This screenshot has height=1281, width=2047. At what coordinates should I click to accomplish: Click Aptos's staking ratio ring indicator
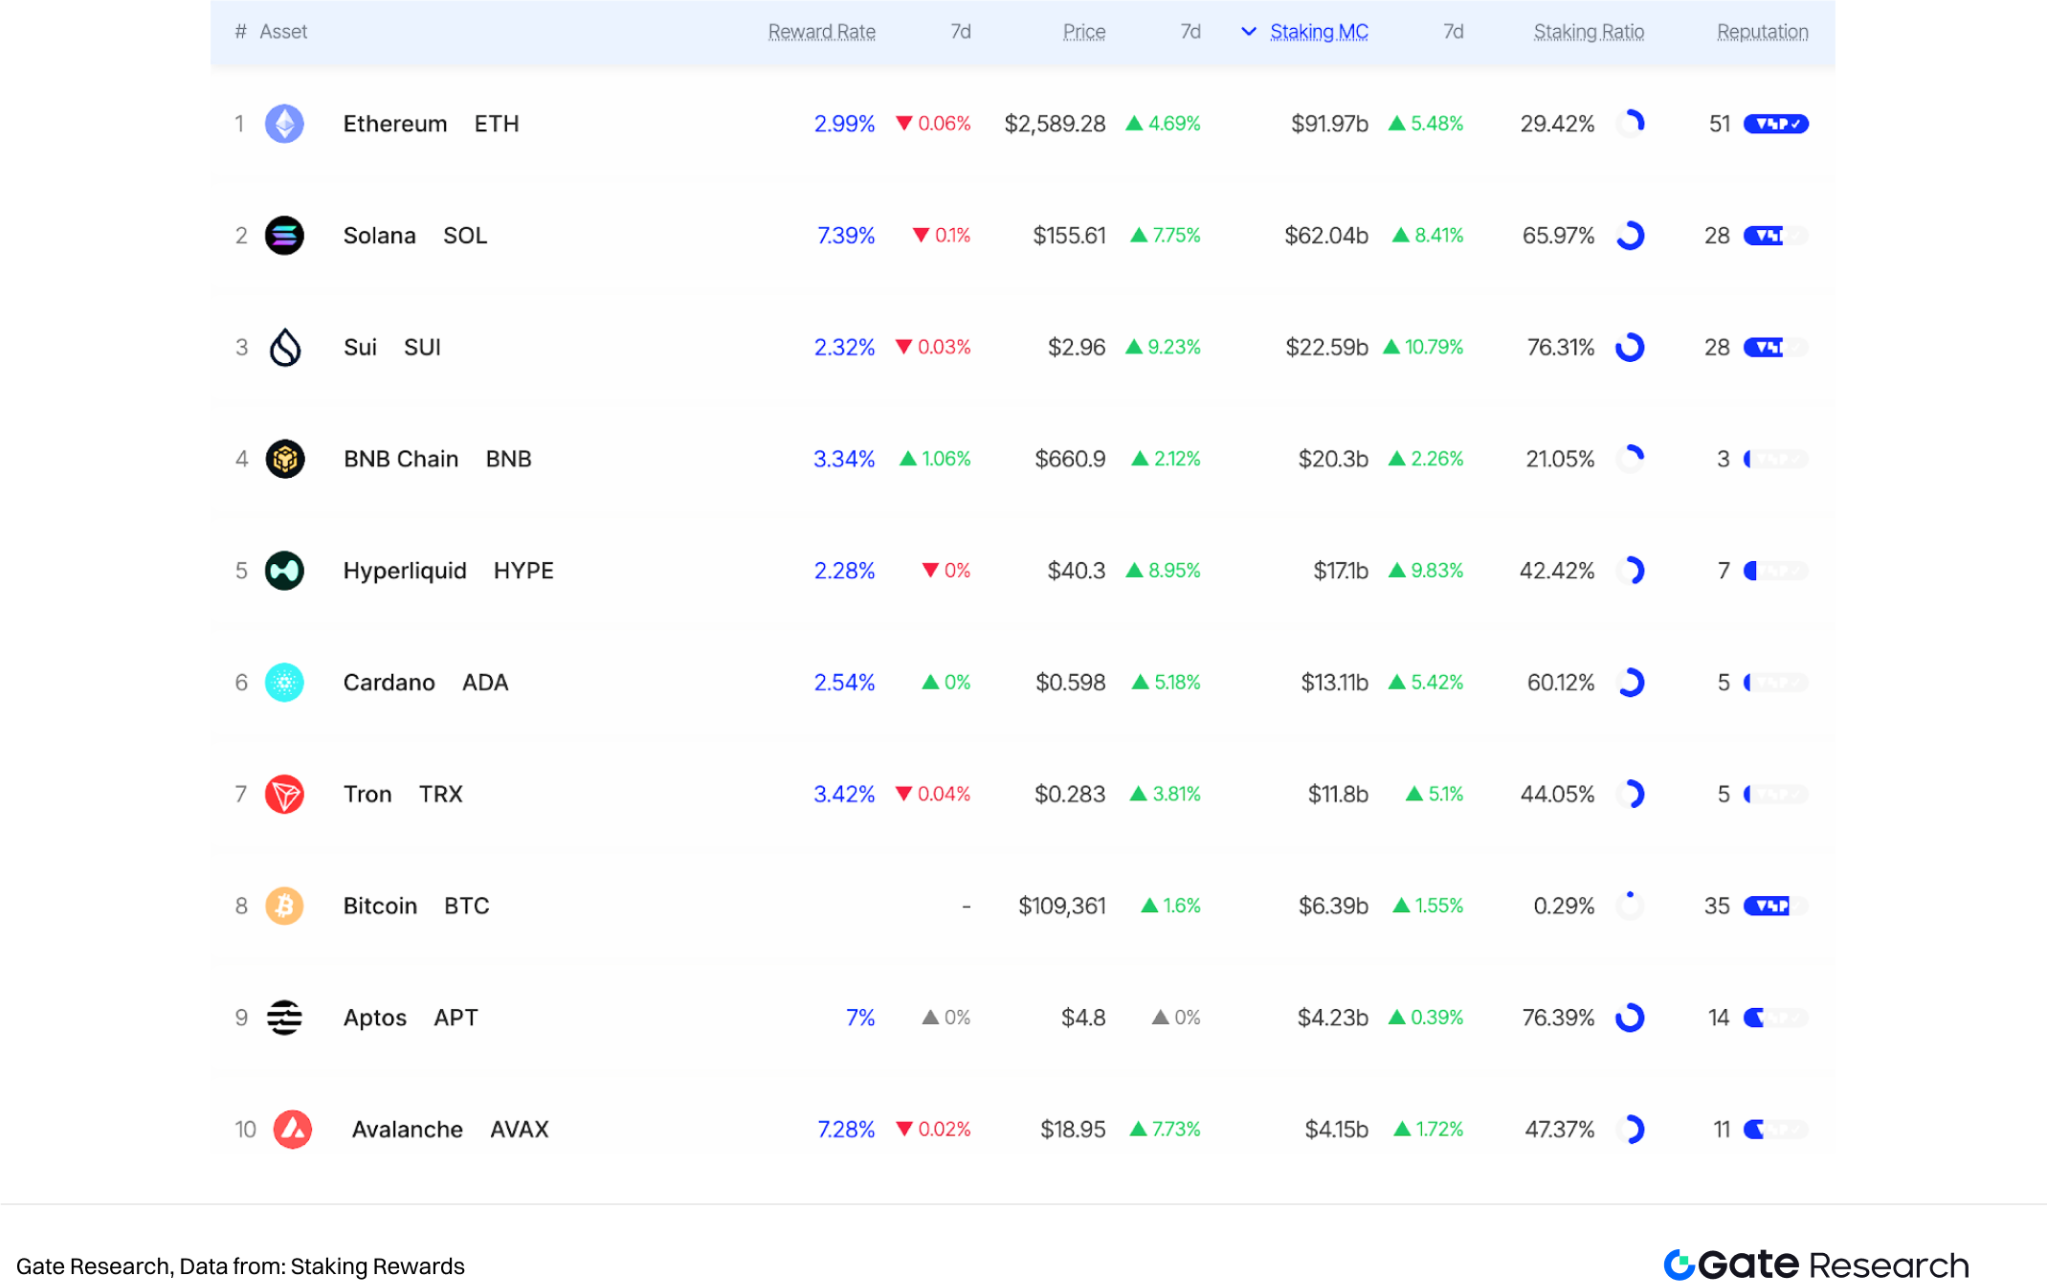(1630, 1018)
